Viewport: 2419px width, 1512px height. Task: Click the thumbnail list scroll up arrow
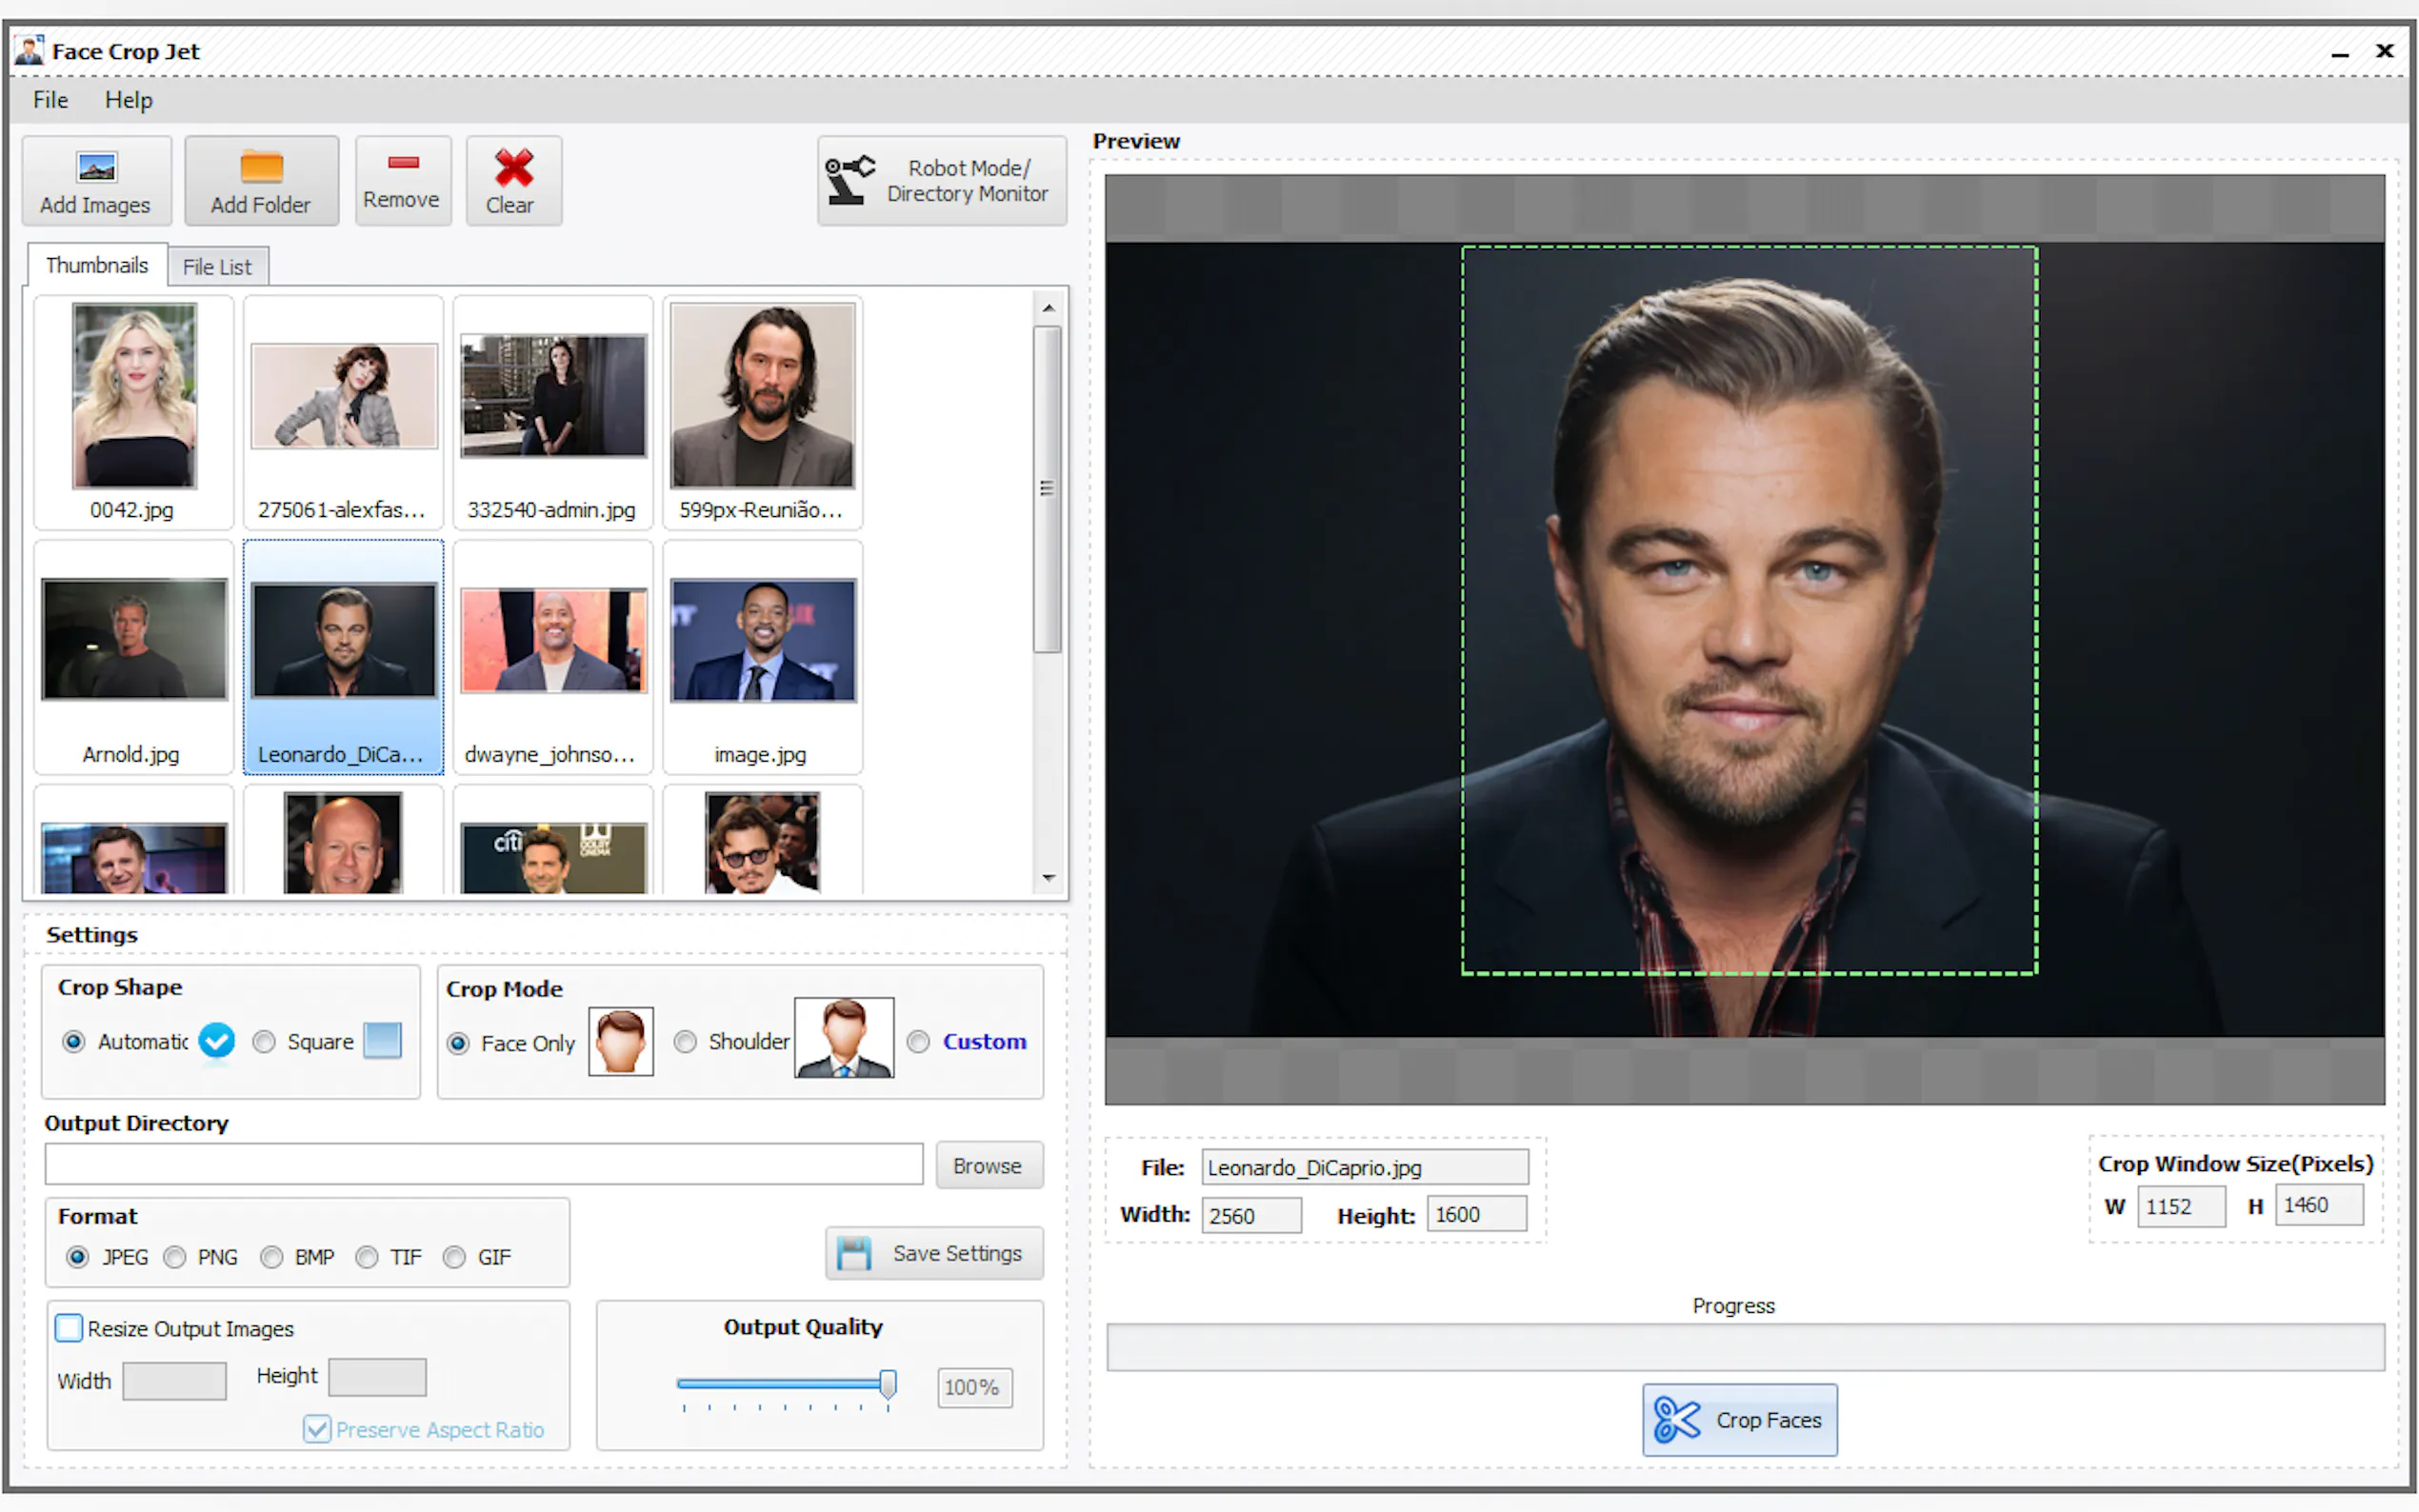click(1048, 308)
